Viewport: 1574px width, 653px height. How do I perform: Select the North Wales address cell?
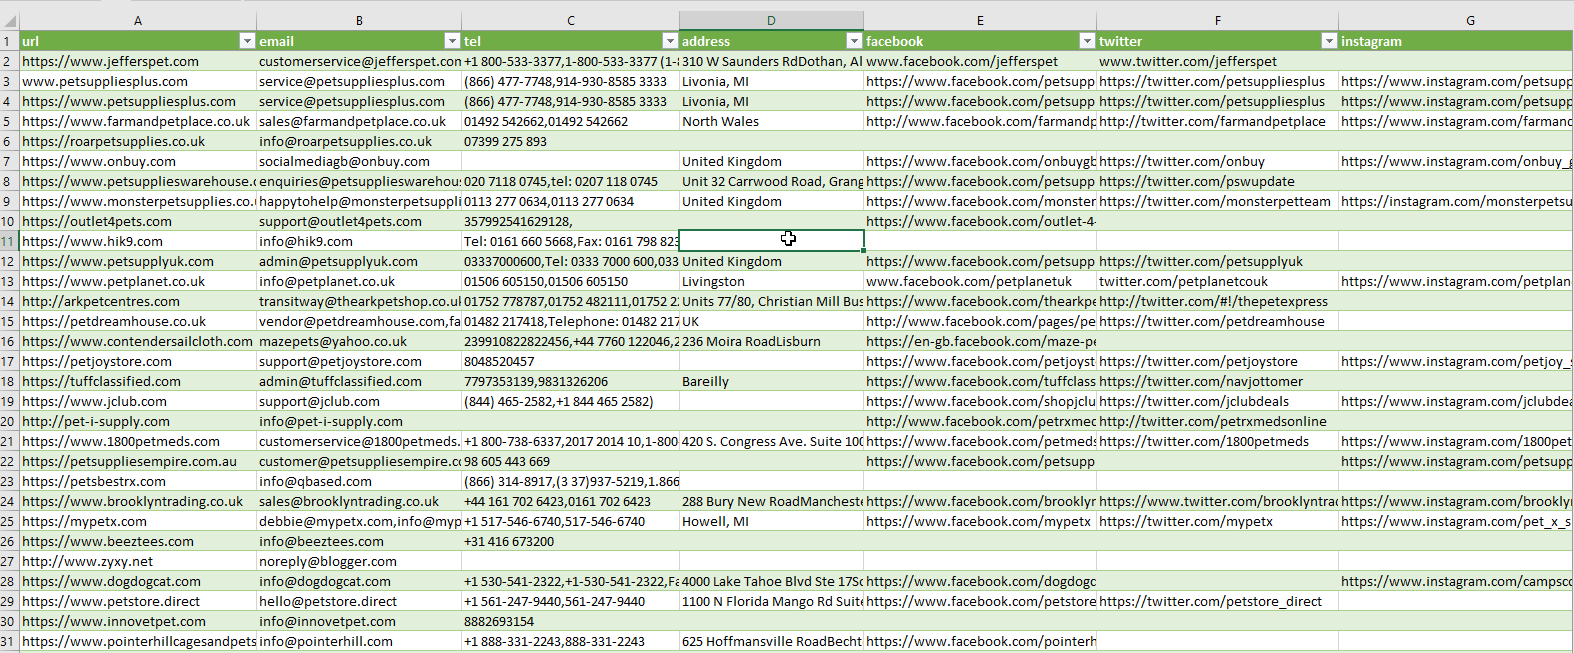tap(771, 121)
